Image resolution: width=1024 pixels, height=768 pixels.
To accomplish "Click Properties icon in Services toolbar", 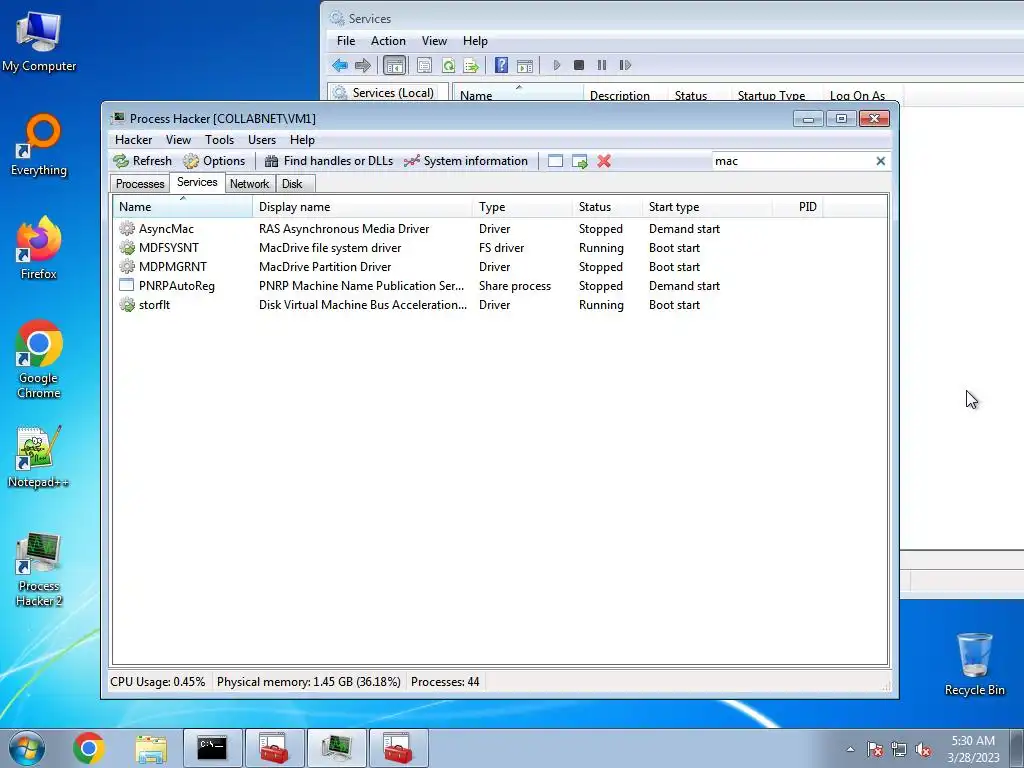I will [x=424, y=65].
